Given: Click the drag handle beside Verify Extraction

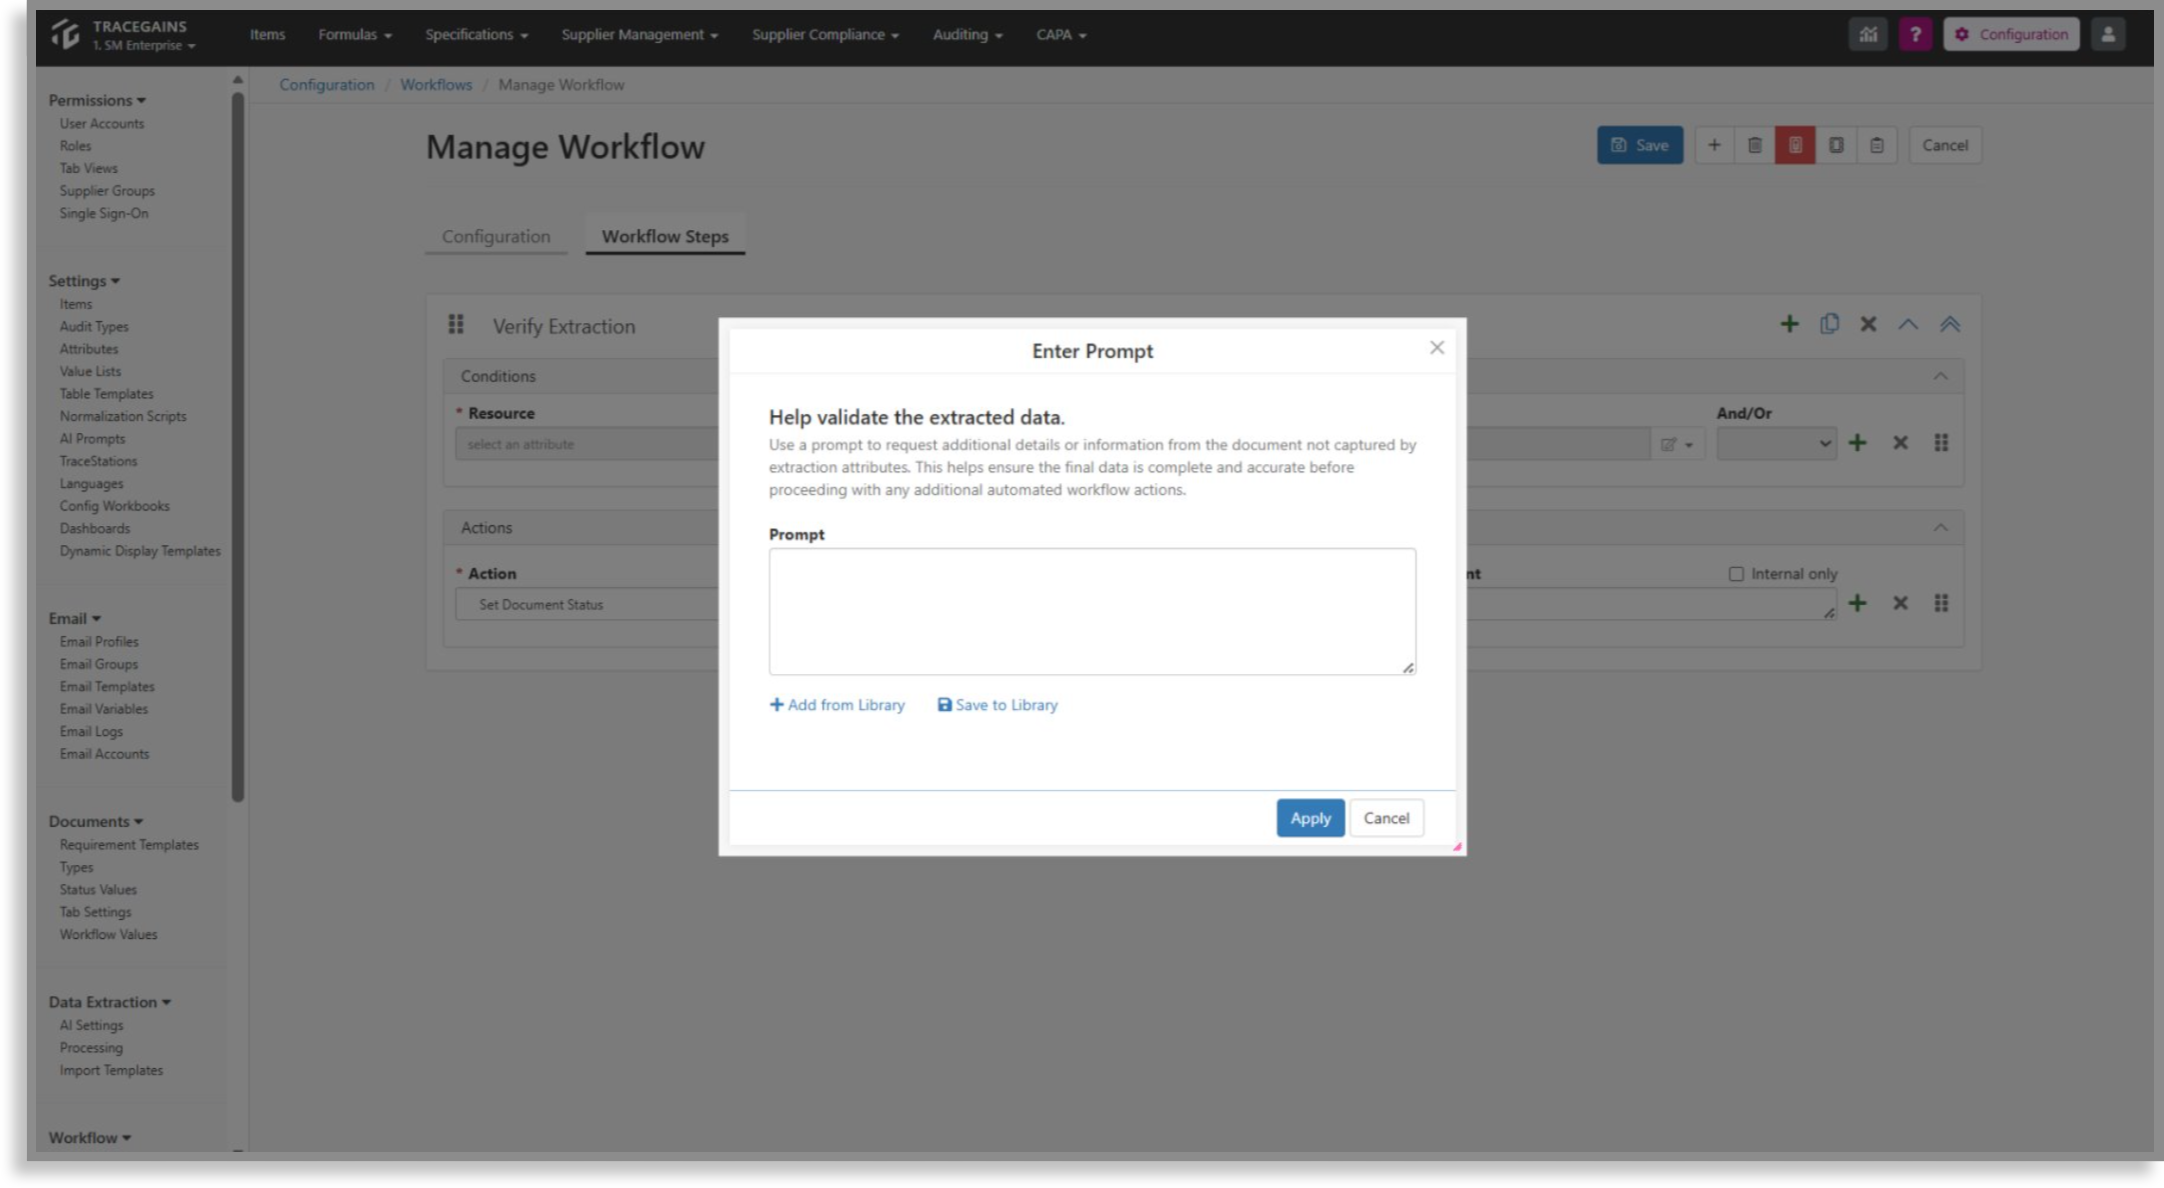Looking at the screenshot, I should coord(456,324).
